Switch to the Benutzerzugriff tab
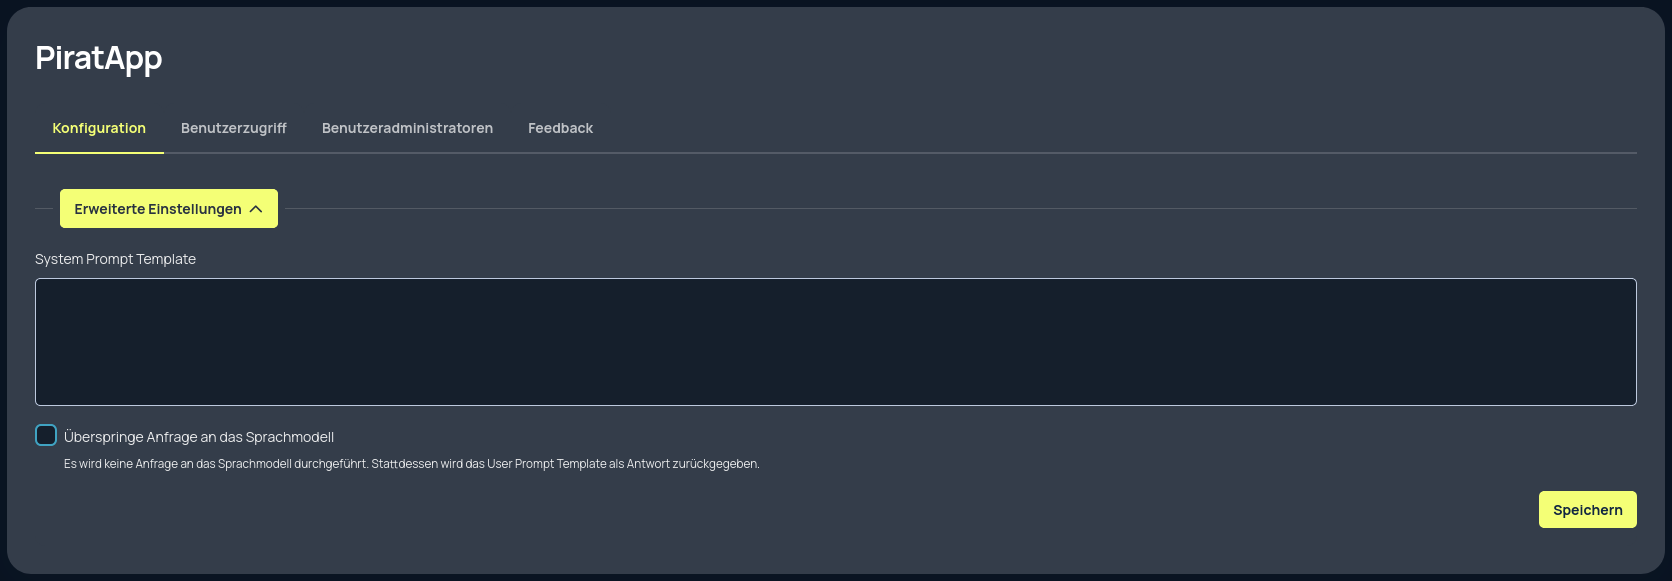The image size is (1672, 581). (x=233, y=128)
